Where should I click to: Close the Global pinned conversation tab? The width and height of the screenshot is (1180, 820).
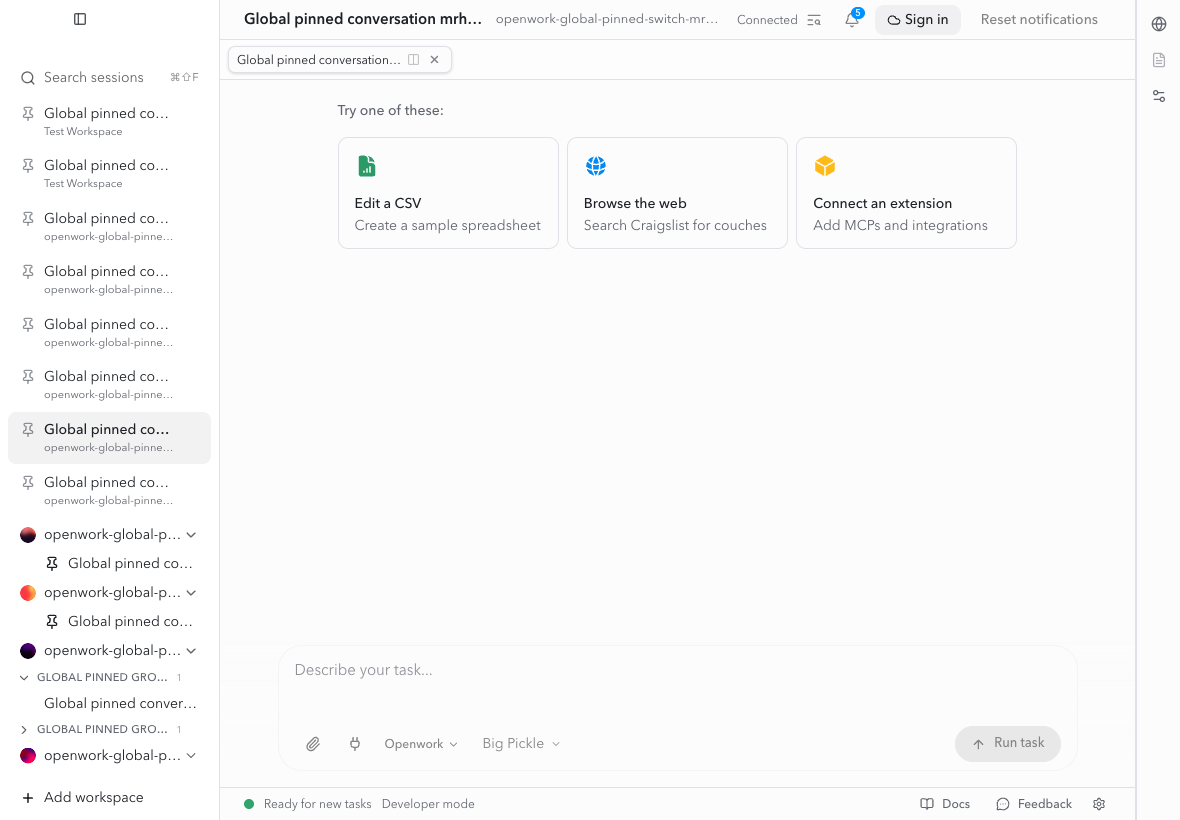434,59
